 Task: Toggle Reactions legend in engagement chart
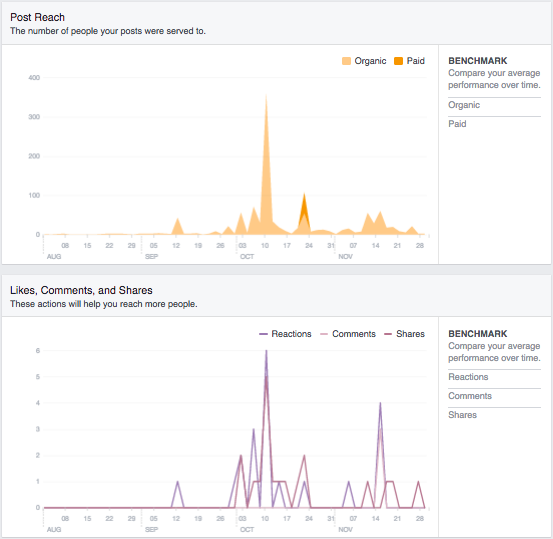tap(285, 334)
